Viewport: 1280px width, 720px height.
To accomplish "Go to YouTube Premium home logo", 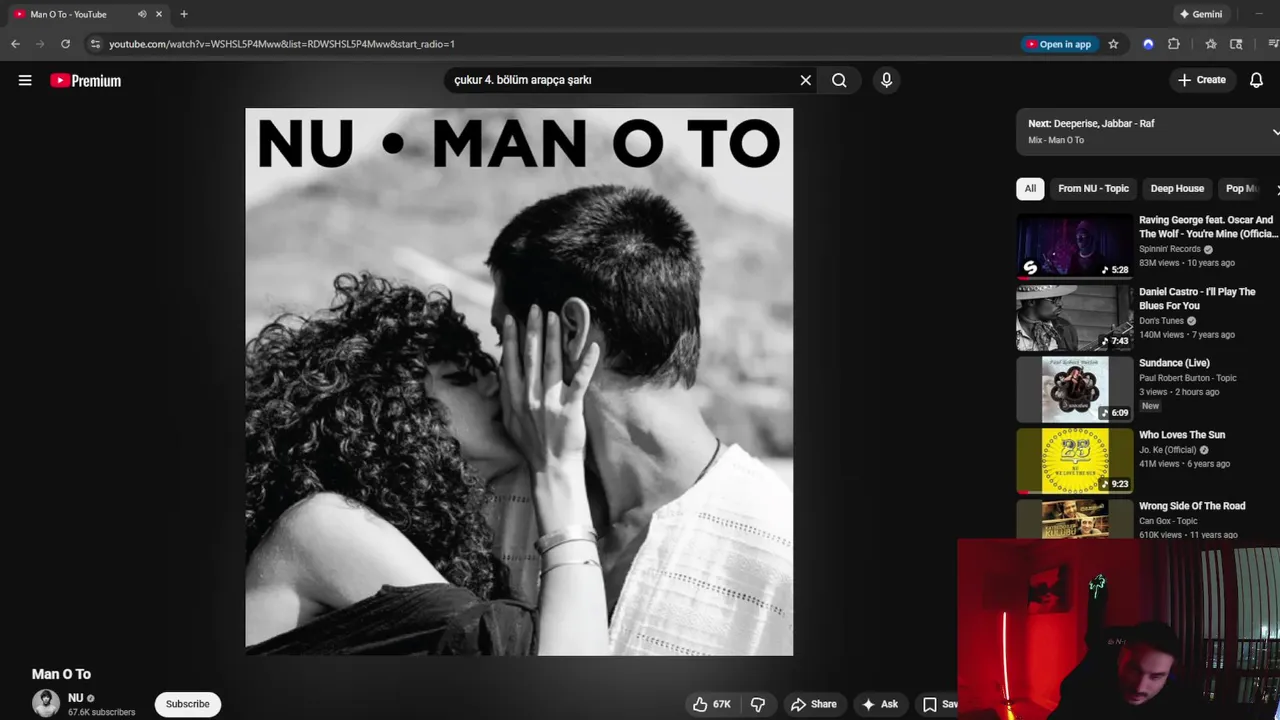I will tap(86, 81).
